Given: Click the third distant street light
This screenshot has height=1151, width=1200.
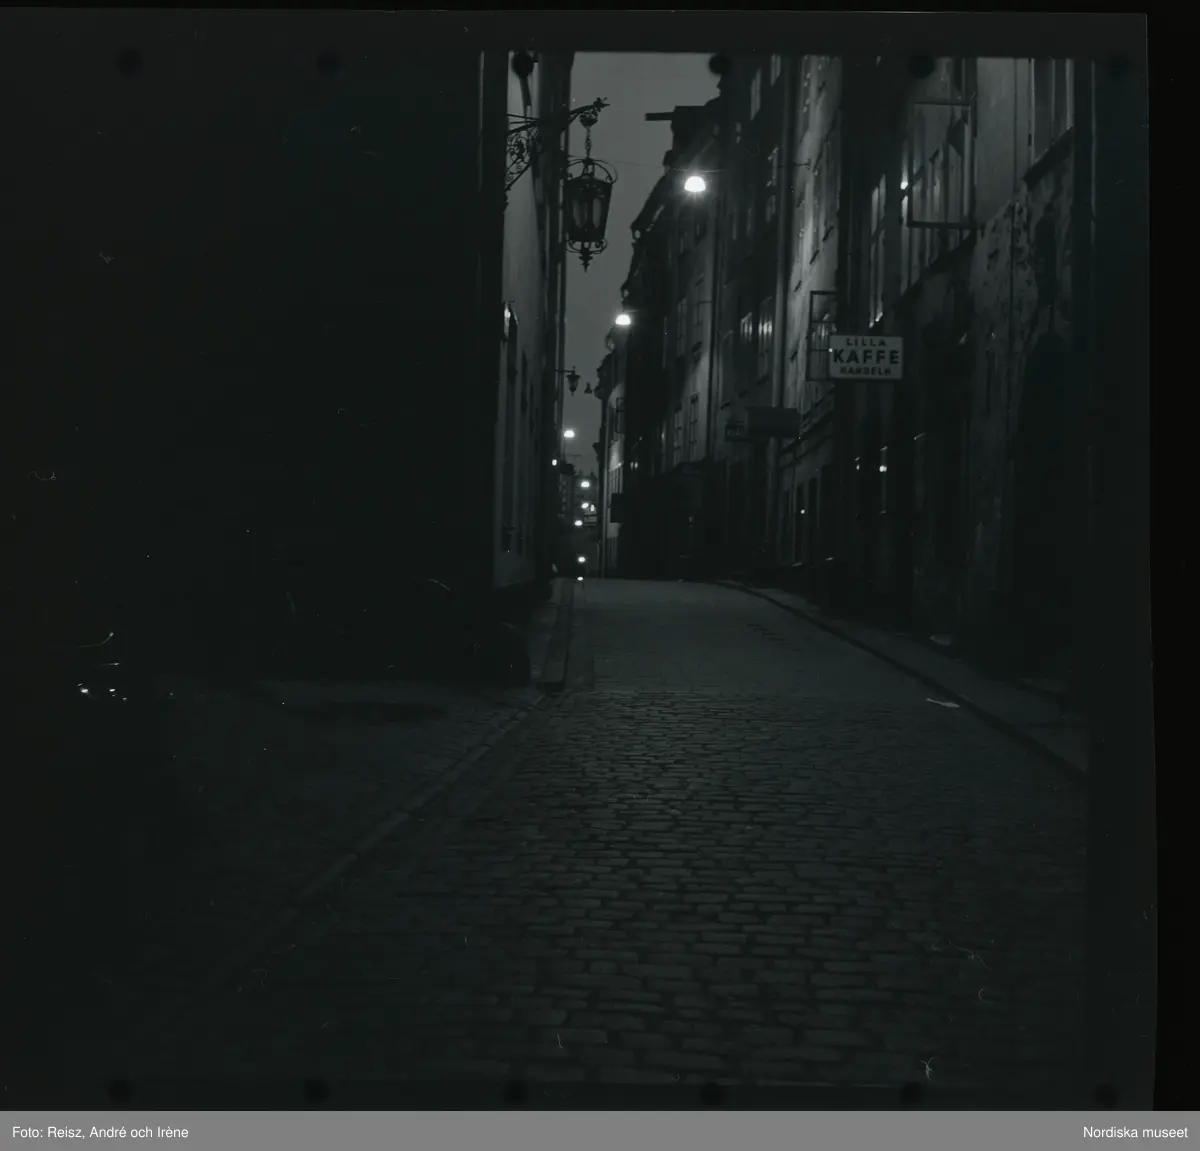Looking at the screenshot, I should click(x=569, y=434).
